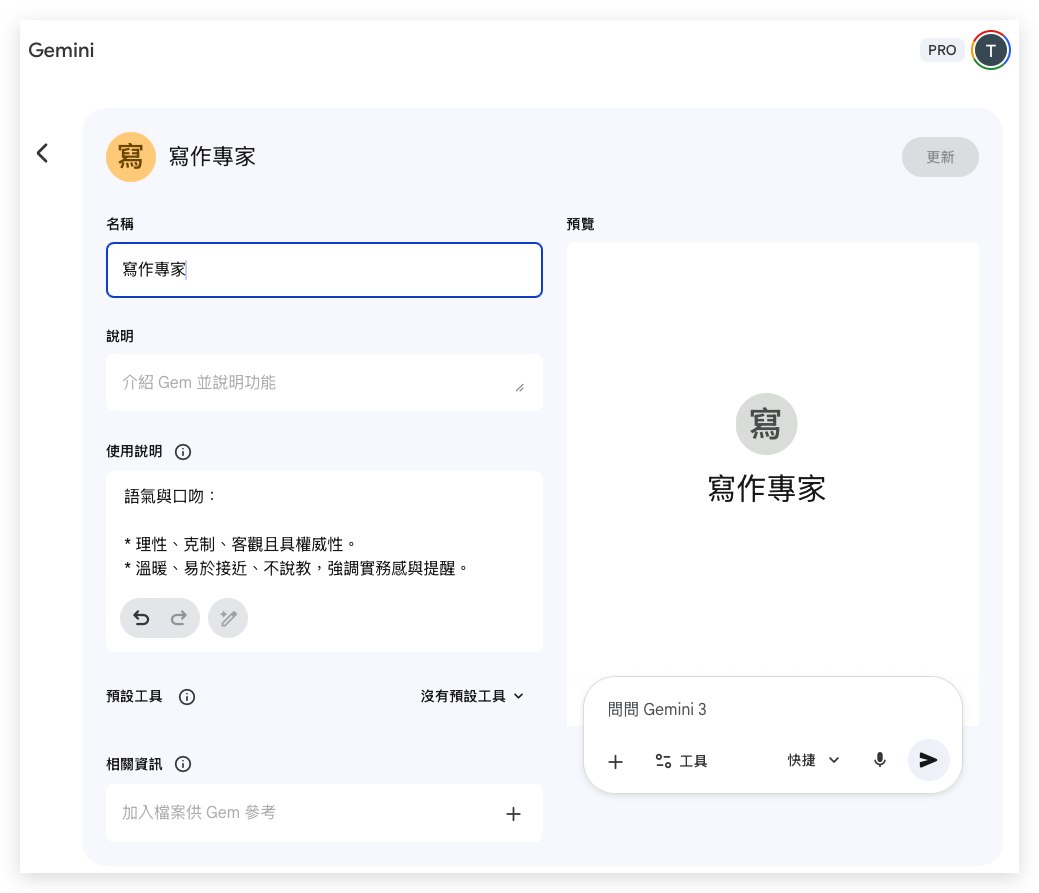The height and width of the screenshot is (893, 1039).
Task: Open the 快捷 model dropdown
Action: tap(813, 760)
